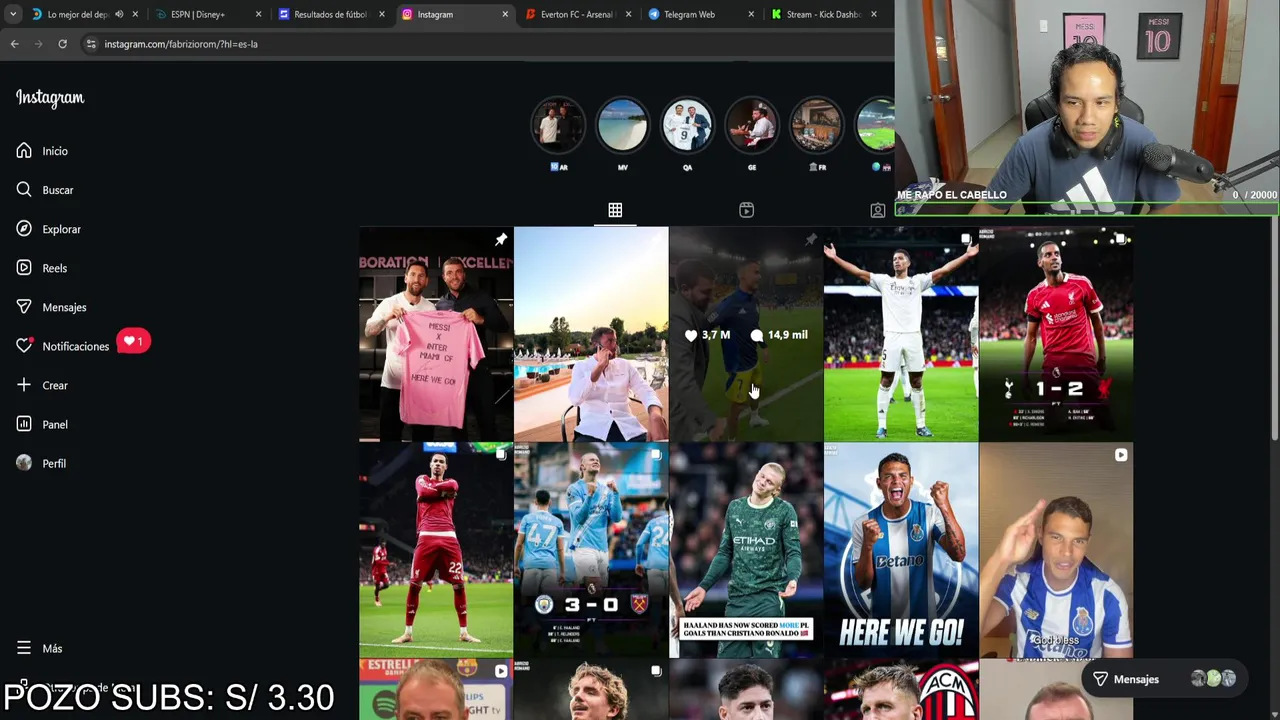Open the Liverpool 1-2 result post
This screenshot has height=720, width=1280.
pyautogui.click(x=1056, y=334)
